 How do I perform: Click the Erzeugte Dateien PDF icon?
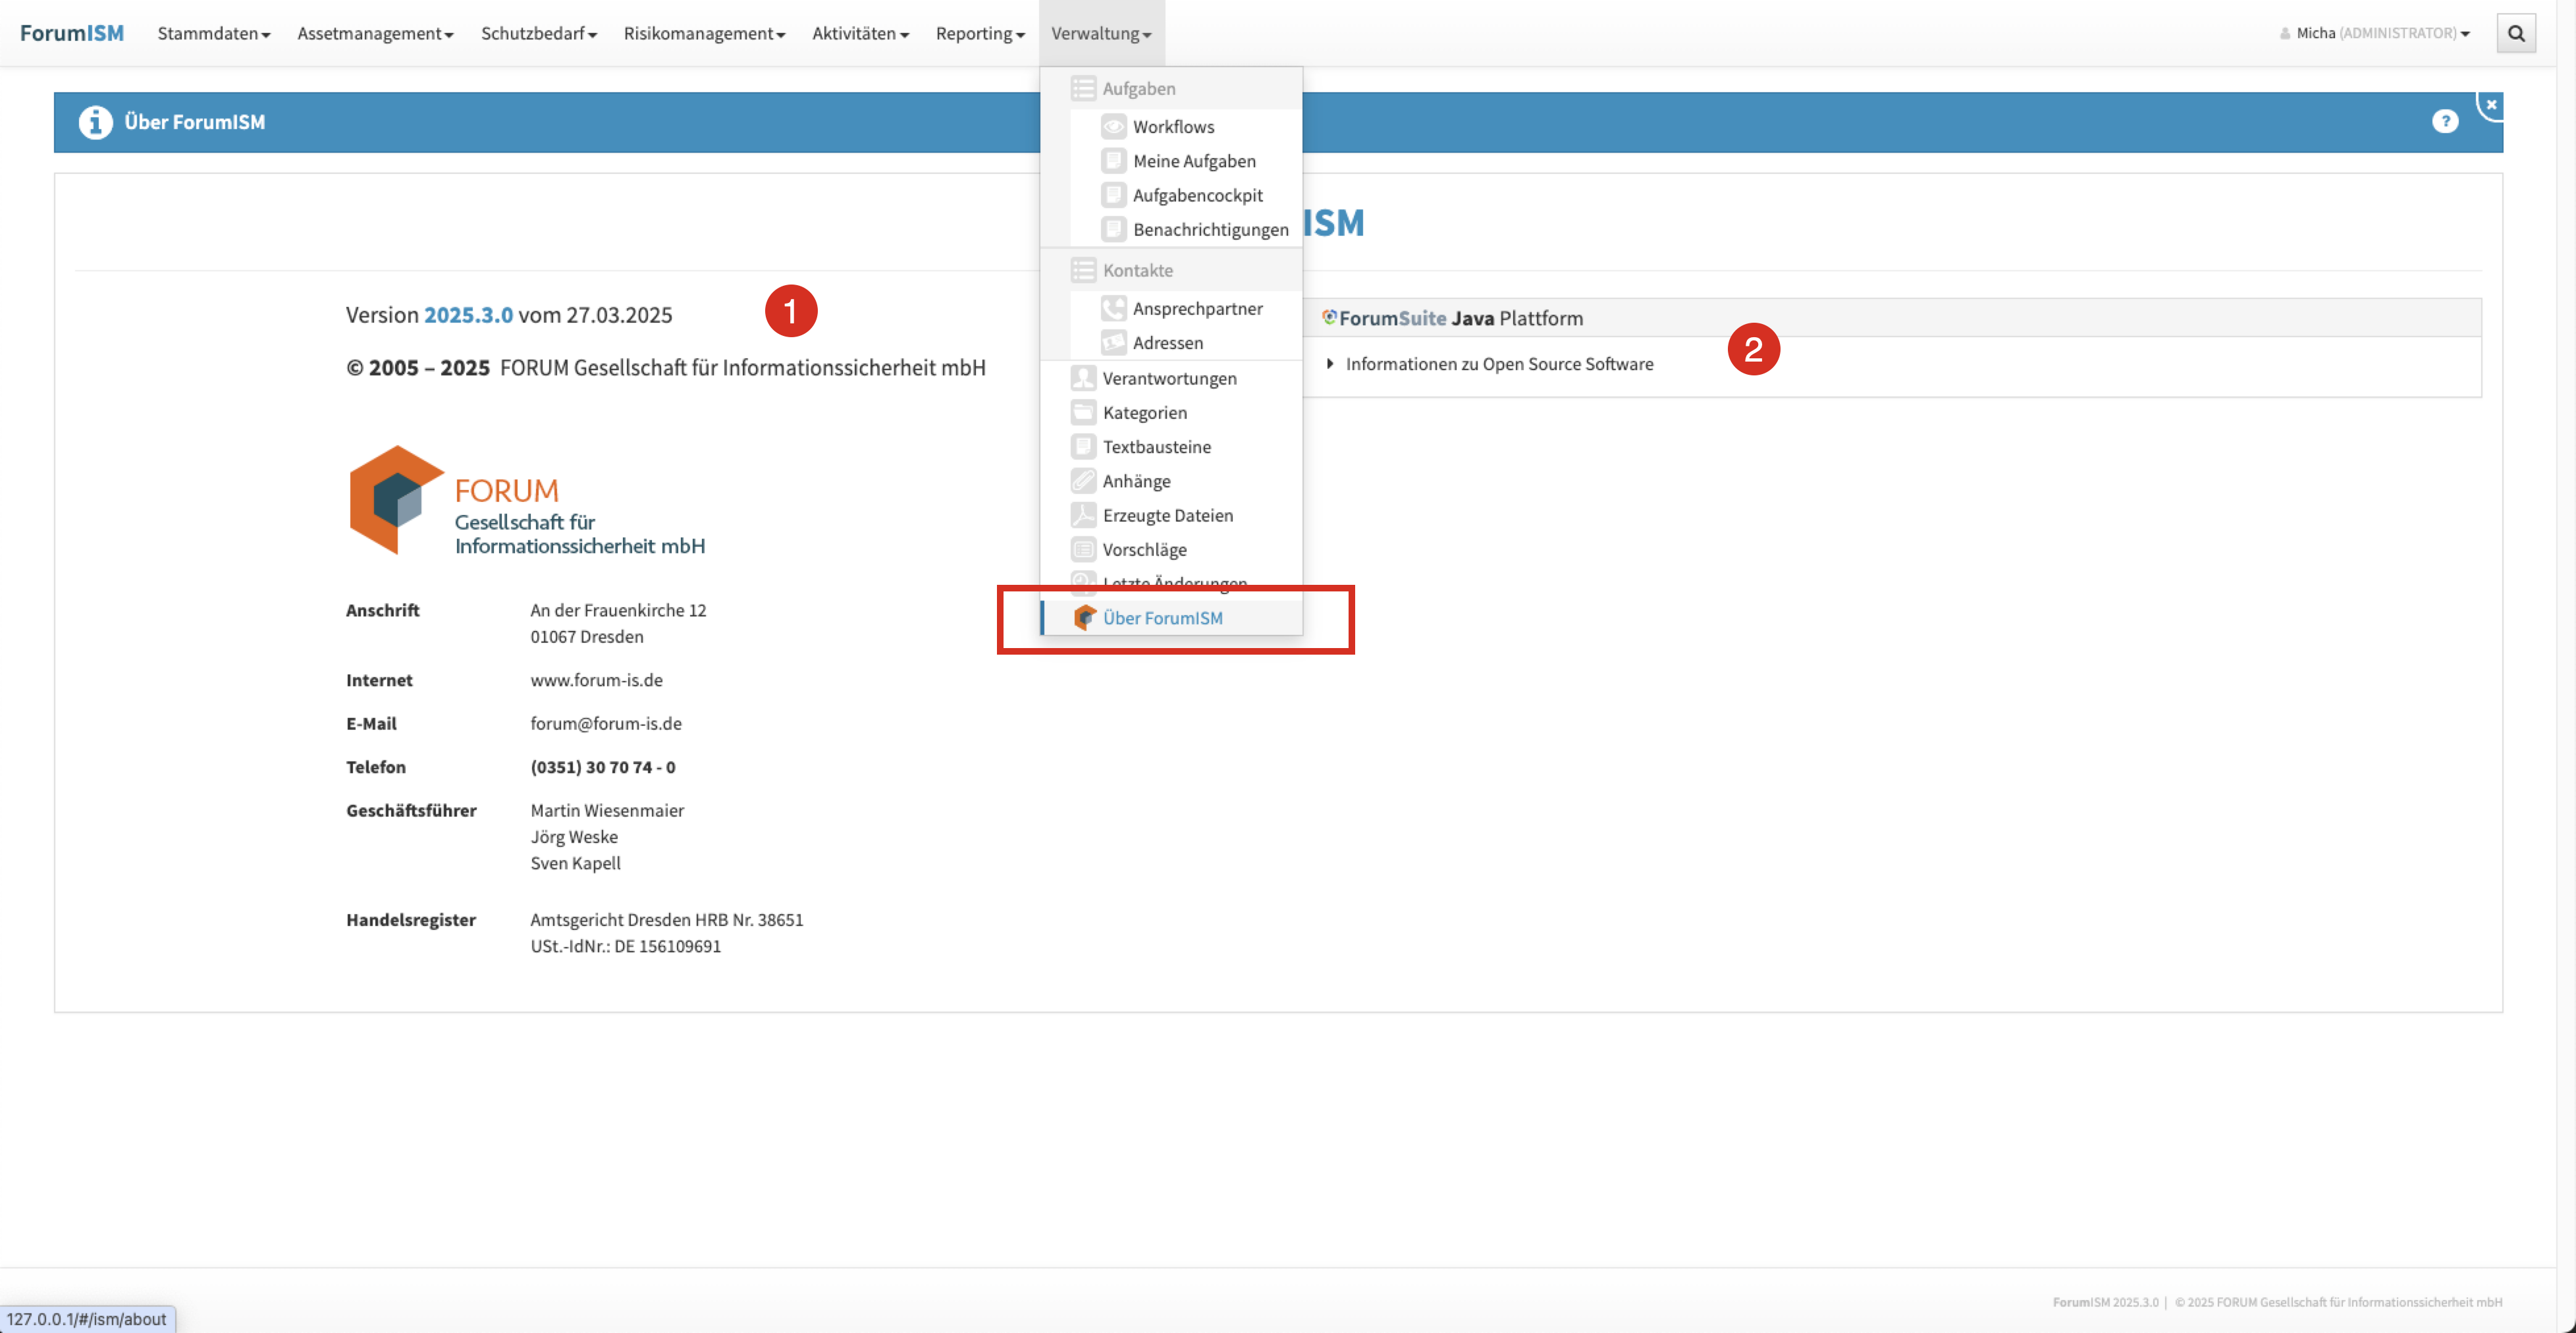(1083, 515)
